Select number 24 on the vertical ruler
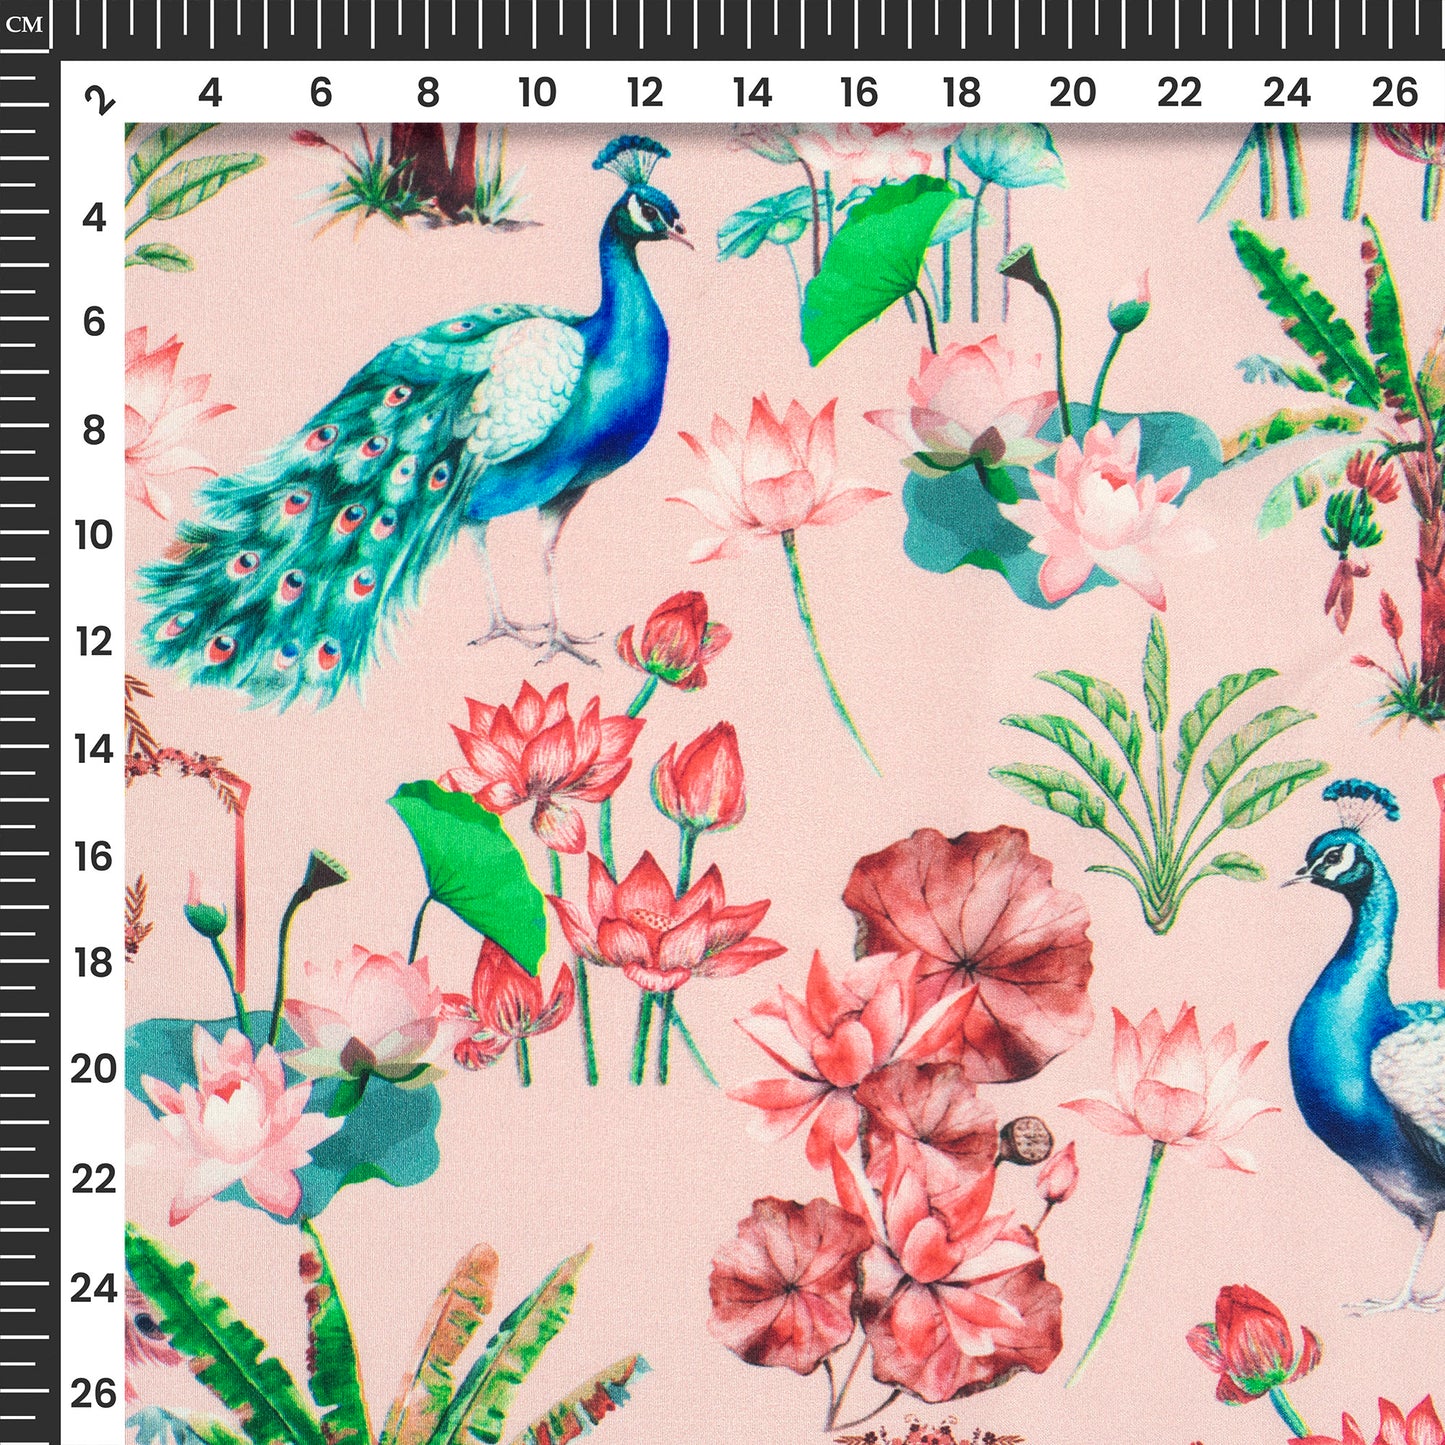 tap(94, 1288)
